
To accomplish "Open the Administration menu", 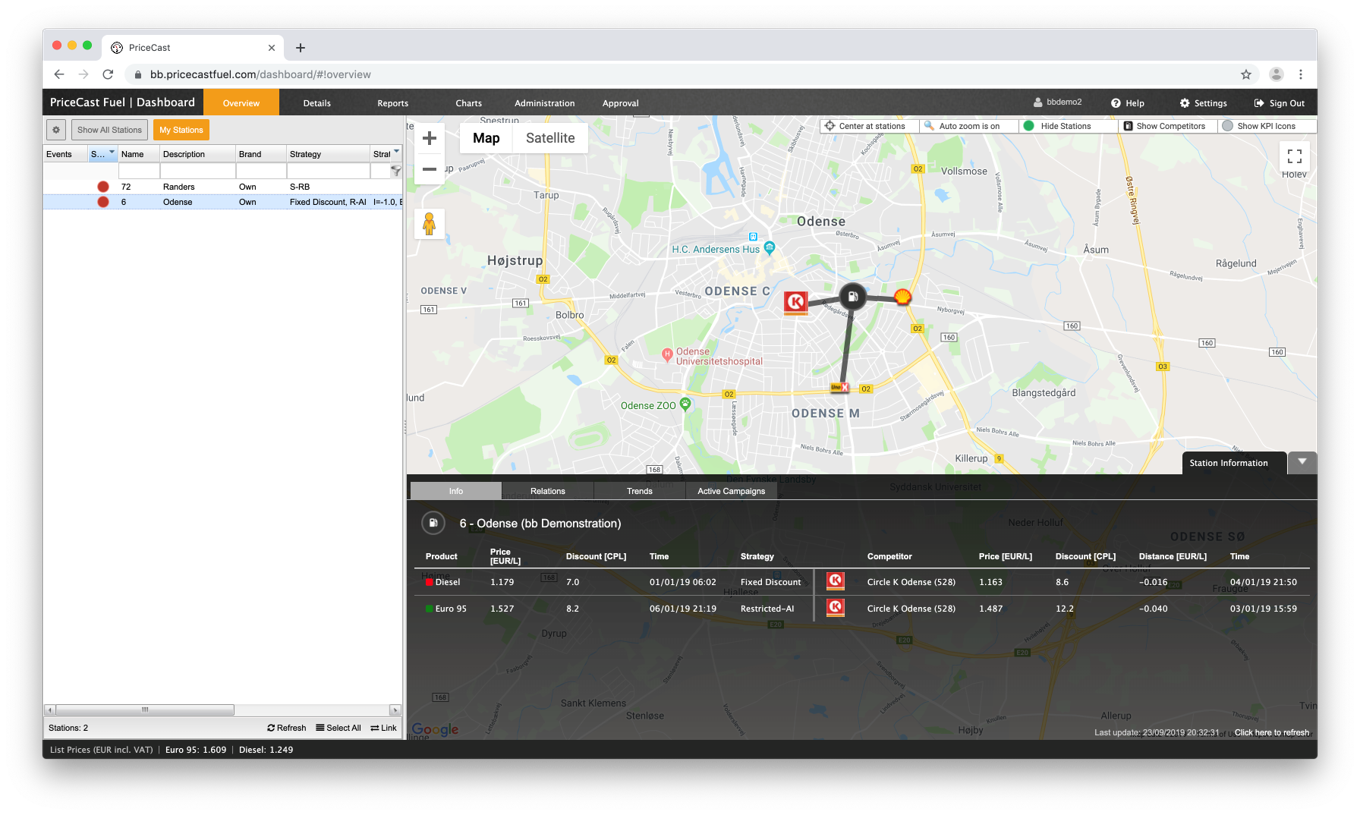I will click(x=544, y=103).
